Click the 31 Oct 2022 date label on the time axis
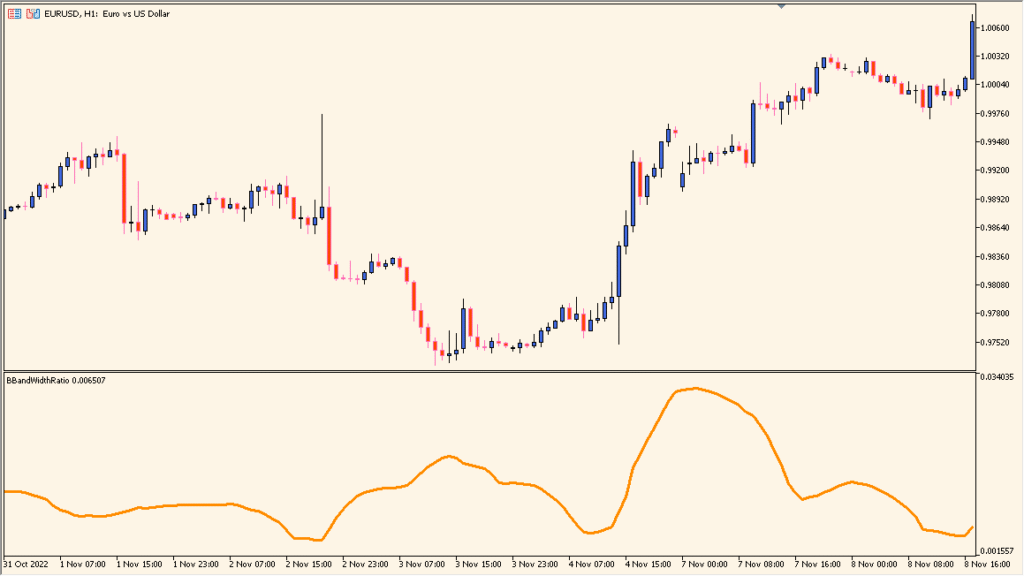Viewport: 1024px width, 576px height. click(28, 563)
